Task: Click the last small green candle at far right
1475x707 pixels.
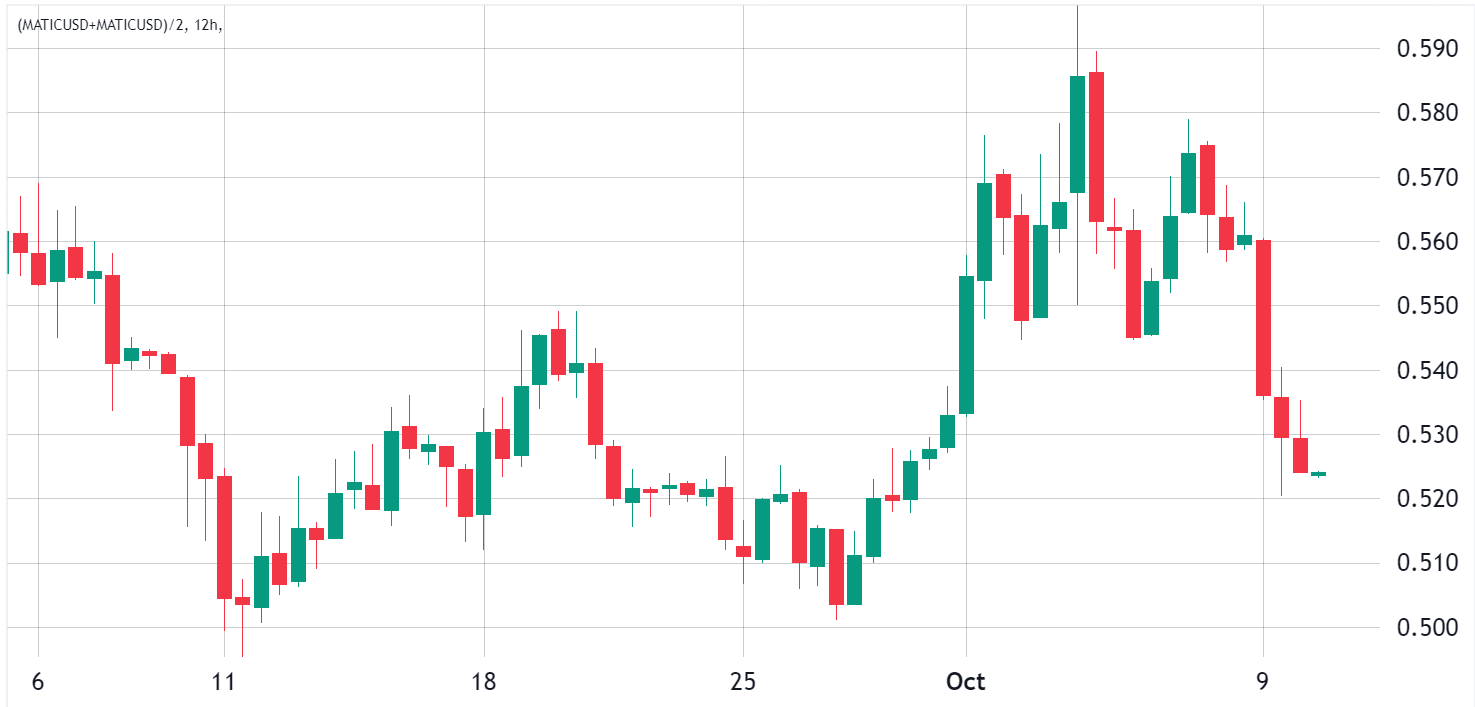Action: [x=1318, y=474]
